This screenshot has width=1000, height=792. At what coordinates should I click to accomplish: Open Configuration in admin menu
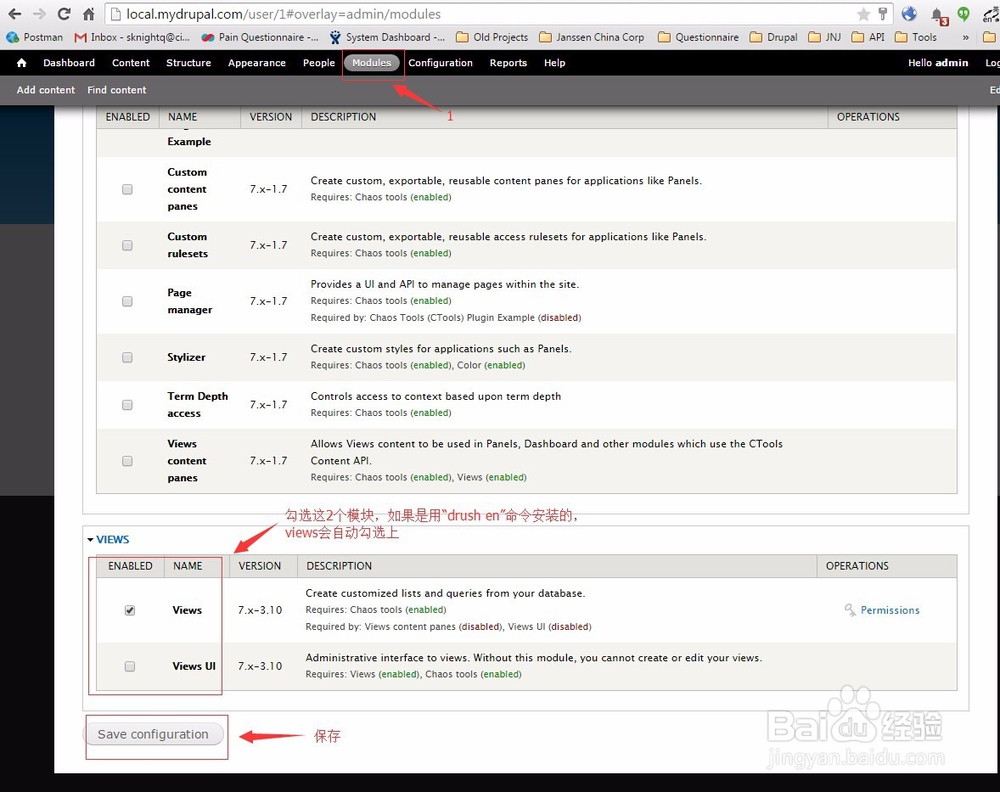(x=441, y=62)
